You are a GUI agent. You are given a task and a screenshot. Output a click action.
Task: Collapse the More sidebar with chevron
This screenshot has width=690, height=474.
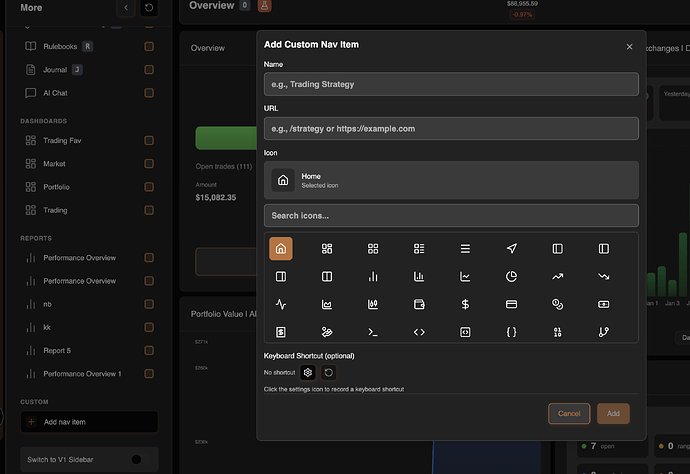[x=126, y=7]
